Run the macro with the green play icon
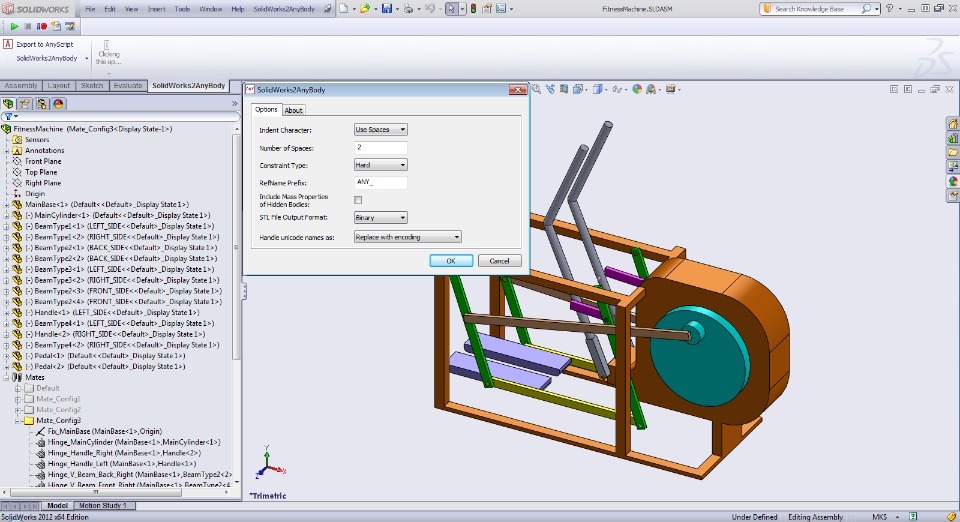Image resolution: width=960 pixels, height=522 pixels. 14,26
